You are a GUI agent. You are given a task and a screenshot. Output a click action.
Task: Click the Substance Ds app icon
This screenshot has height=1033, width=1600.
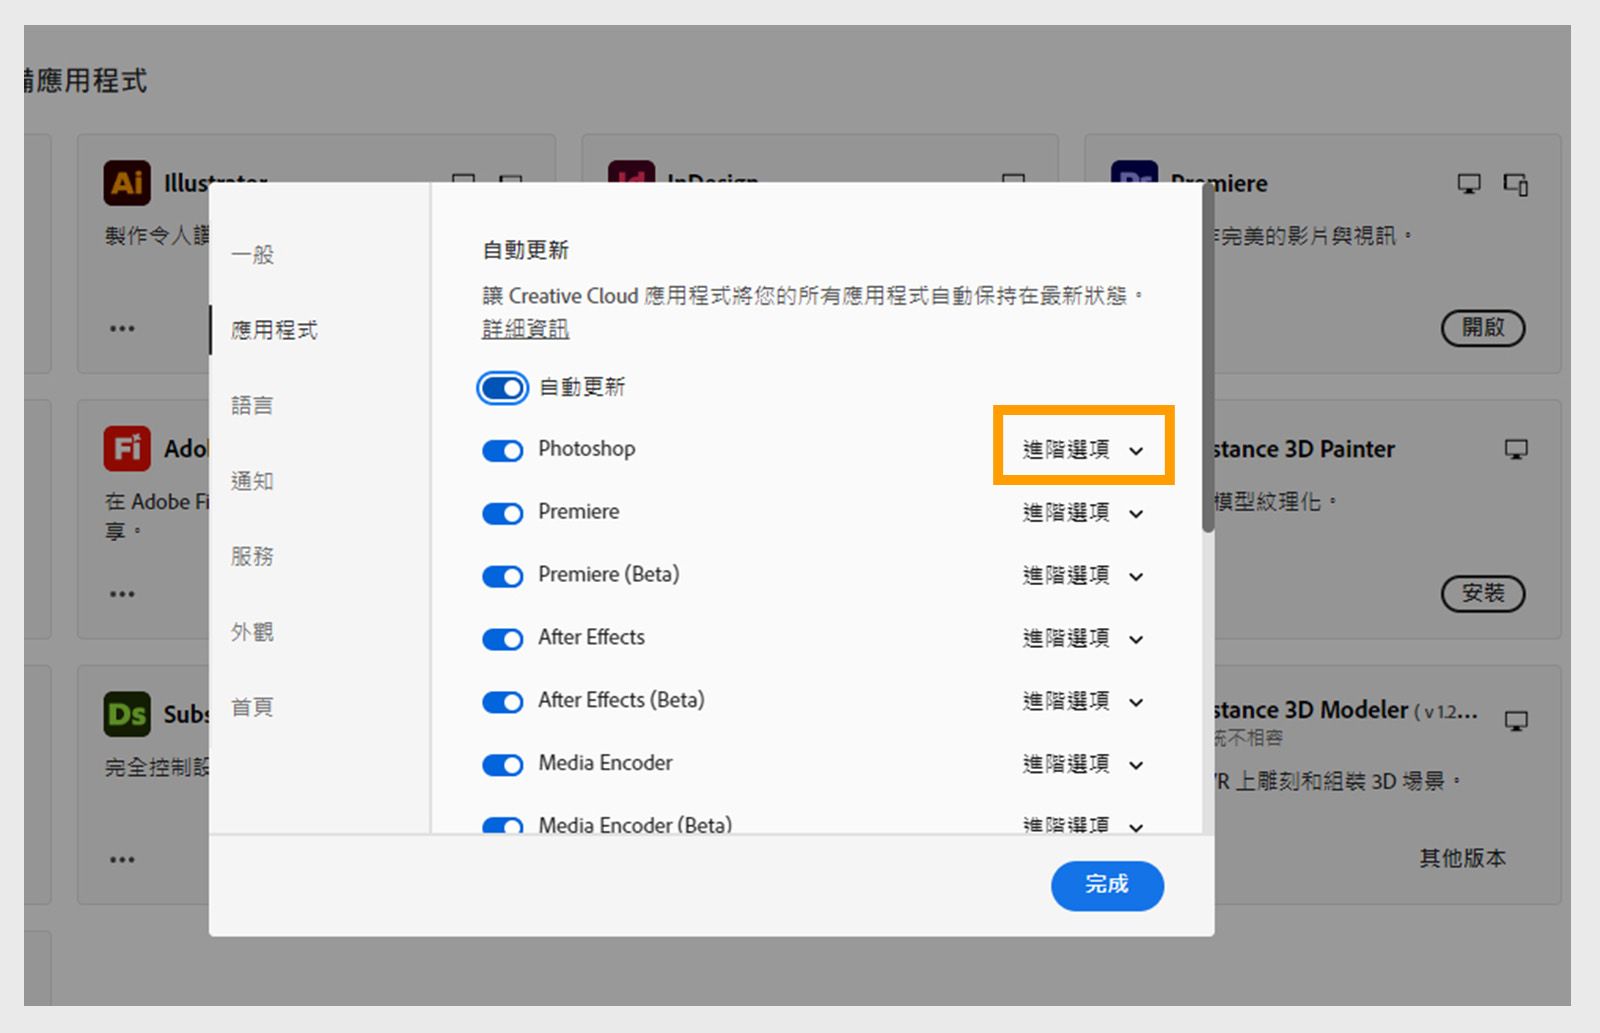click(127, 714)
